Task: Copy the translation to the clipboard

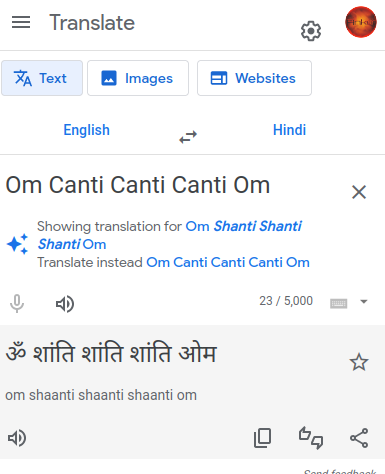Action: point(262,438)
